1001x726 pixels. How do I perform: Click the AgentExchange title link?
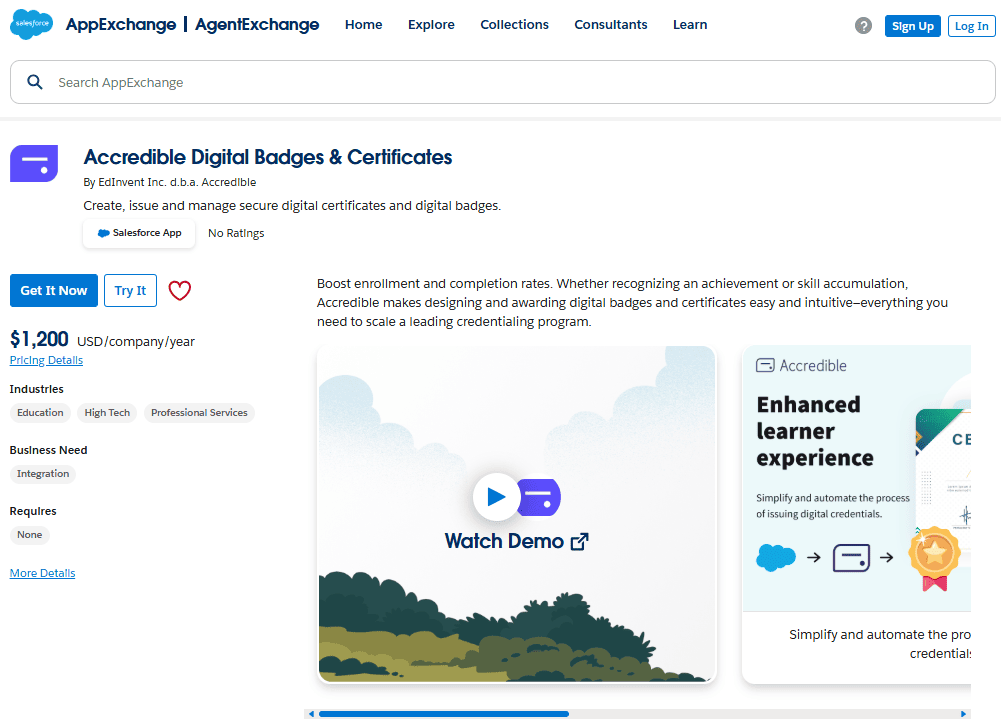click(x=257, y=24)
